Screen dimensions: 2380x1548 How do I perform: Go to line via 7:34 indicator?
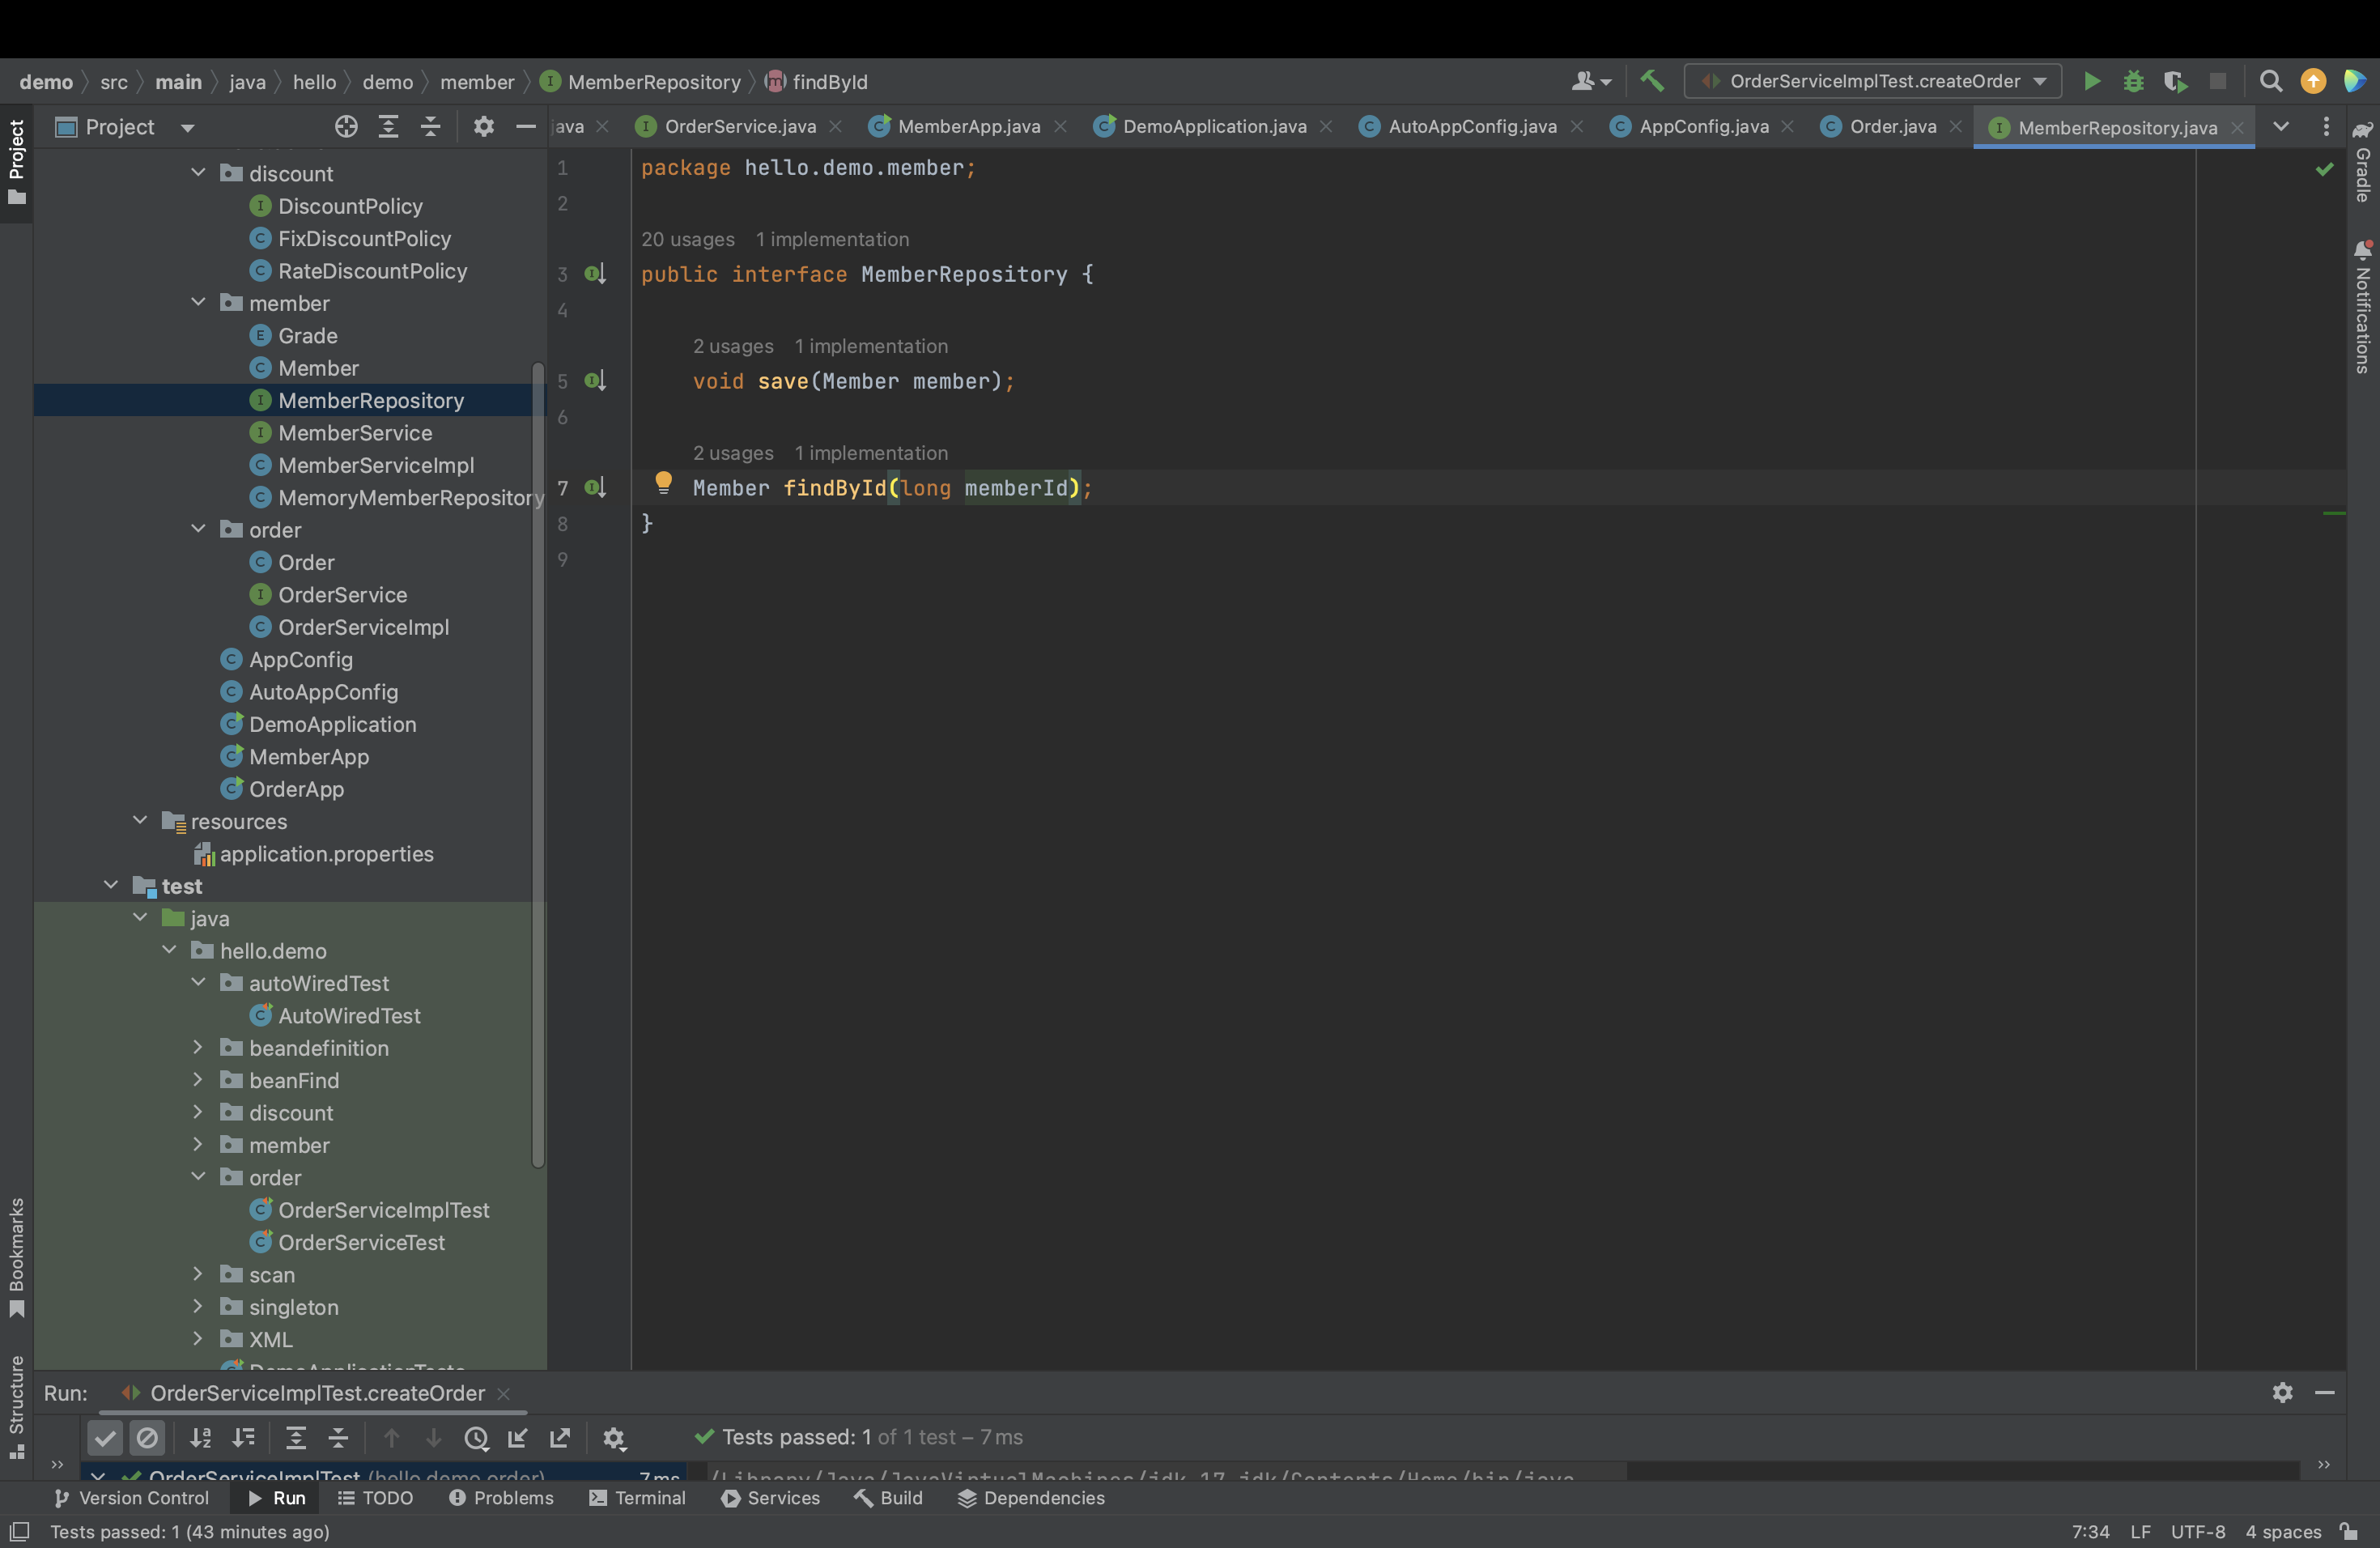(x=2090, y=1531)
